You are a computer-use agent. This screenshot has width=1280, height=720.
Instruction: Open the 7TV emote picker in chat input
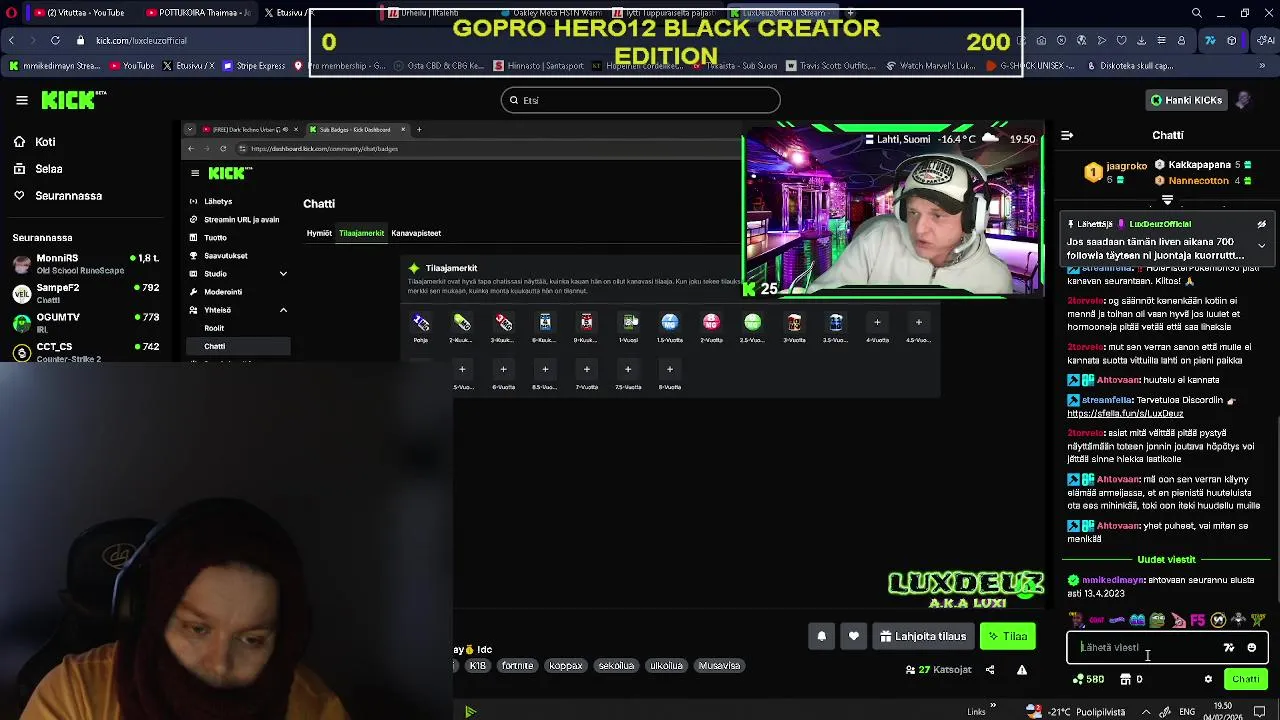(x=1229, y=648)
